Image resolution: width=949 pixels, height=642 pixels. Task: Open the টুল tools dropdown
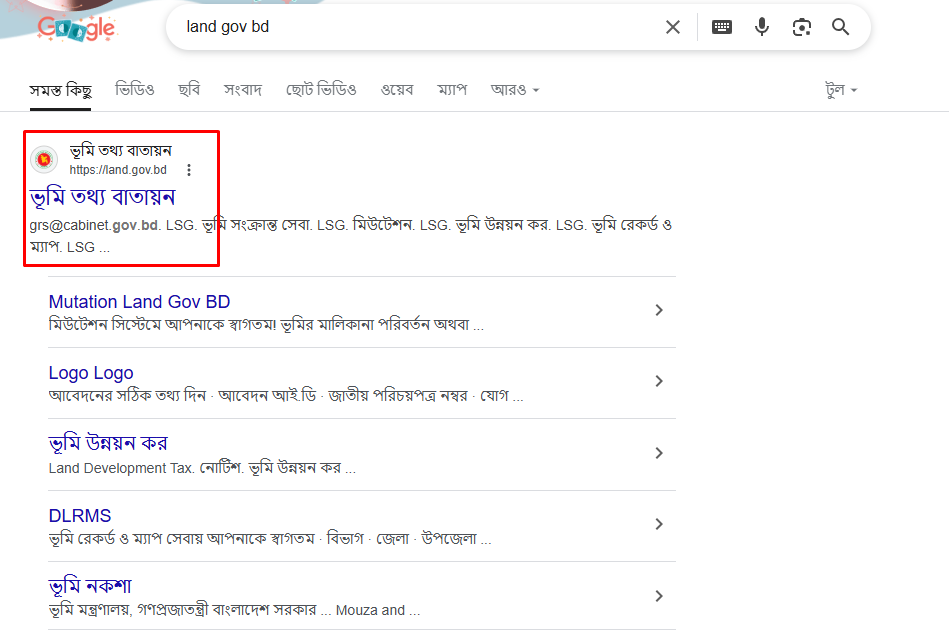(841, 90)
